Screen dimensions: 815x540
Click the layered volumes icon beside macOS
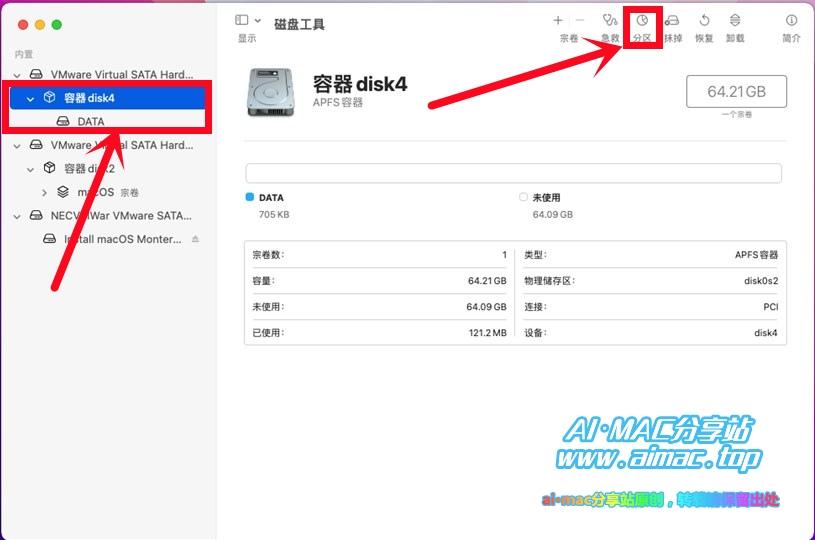63,192
